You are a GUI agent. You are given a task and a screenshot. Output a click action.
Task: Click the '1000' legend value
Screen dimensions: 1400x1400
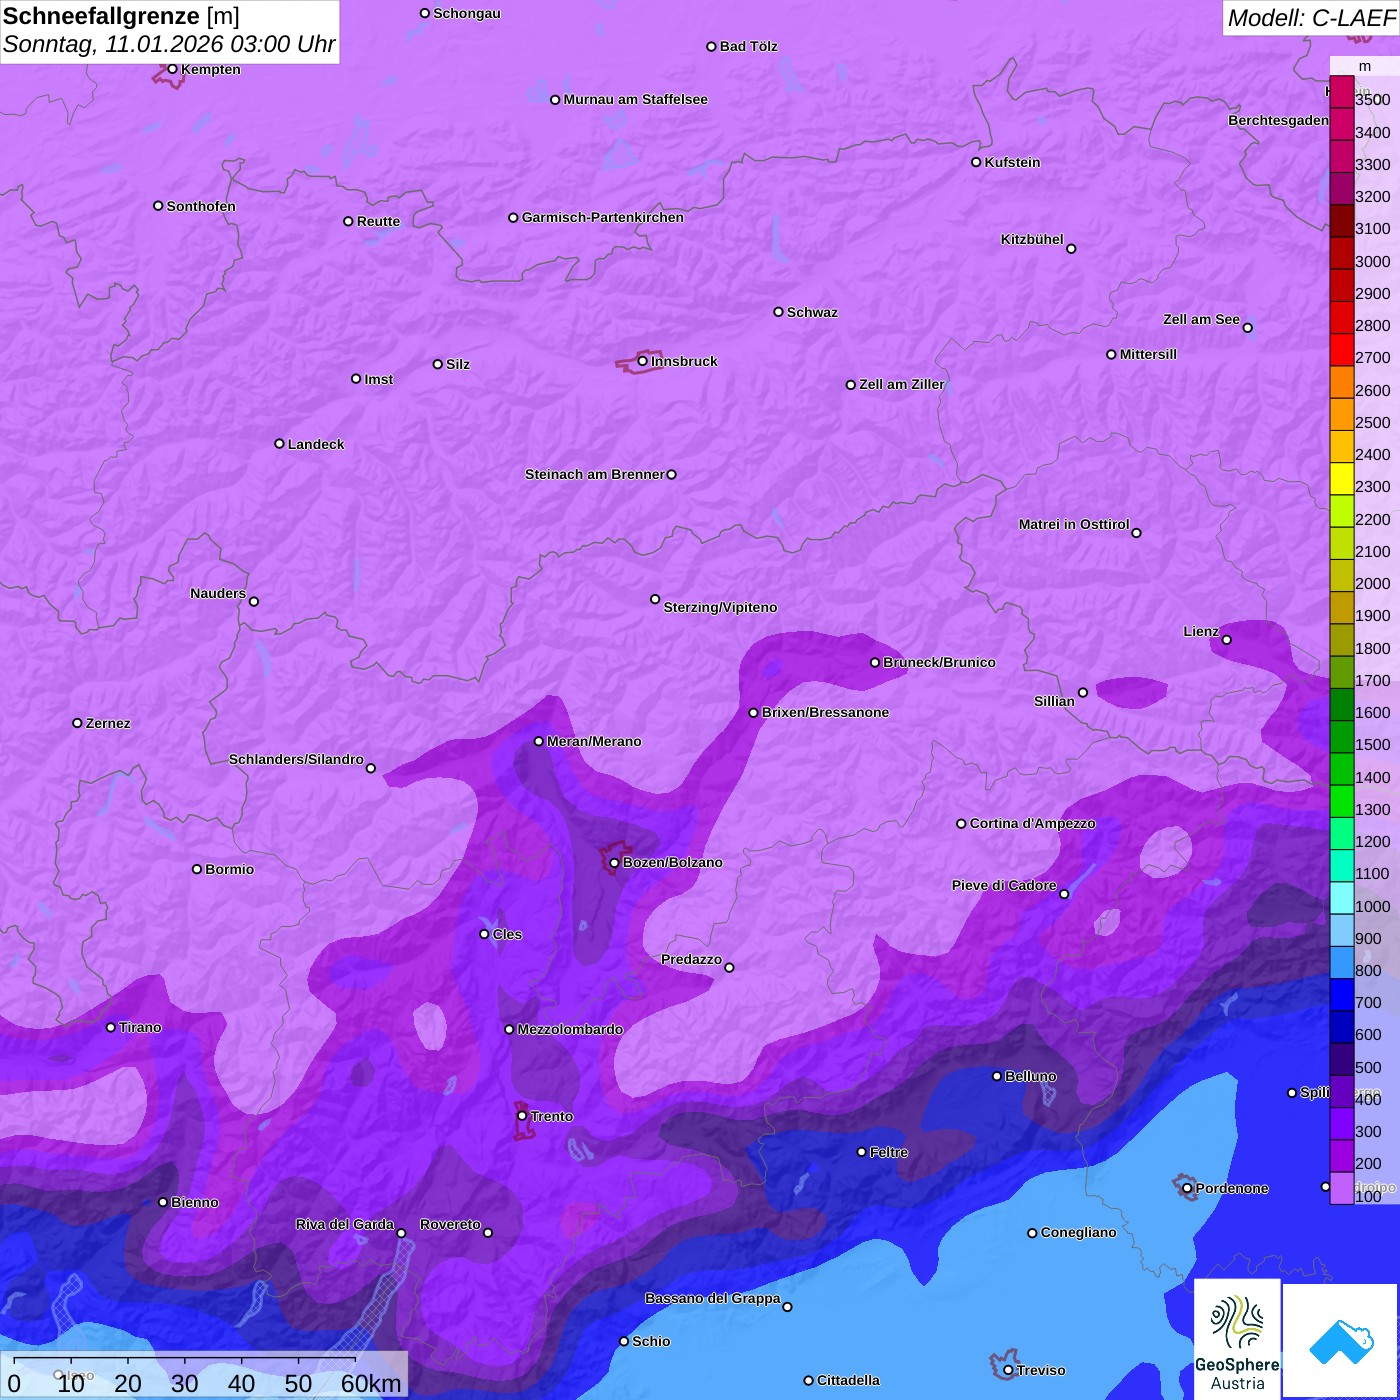pos(1372,906)
